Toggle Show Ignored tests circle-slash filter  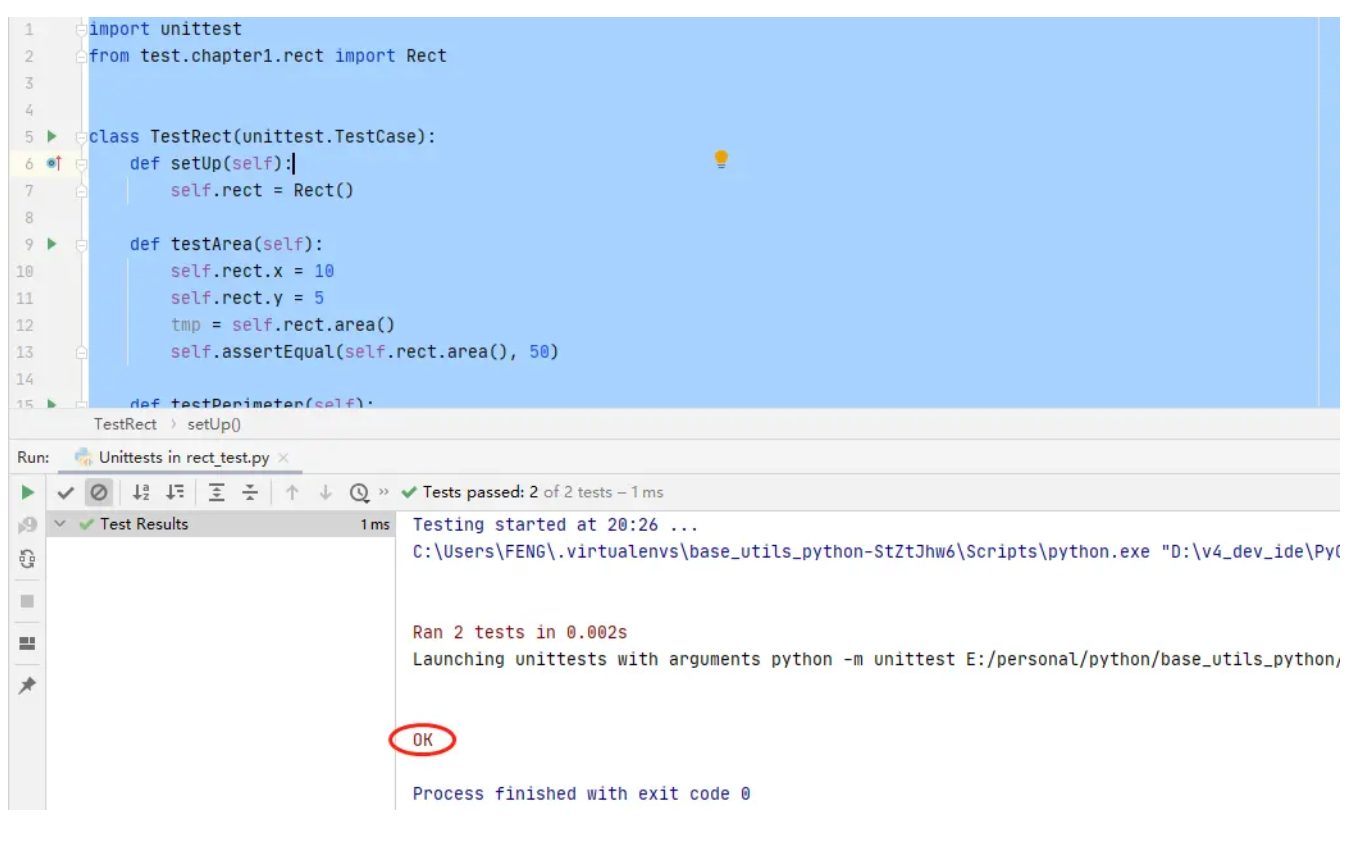[x=98, y=492]
